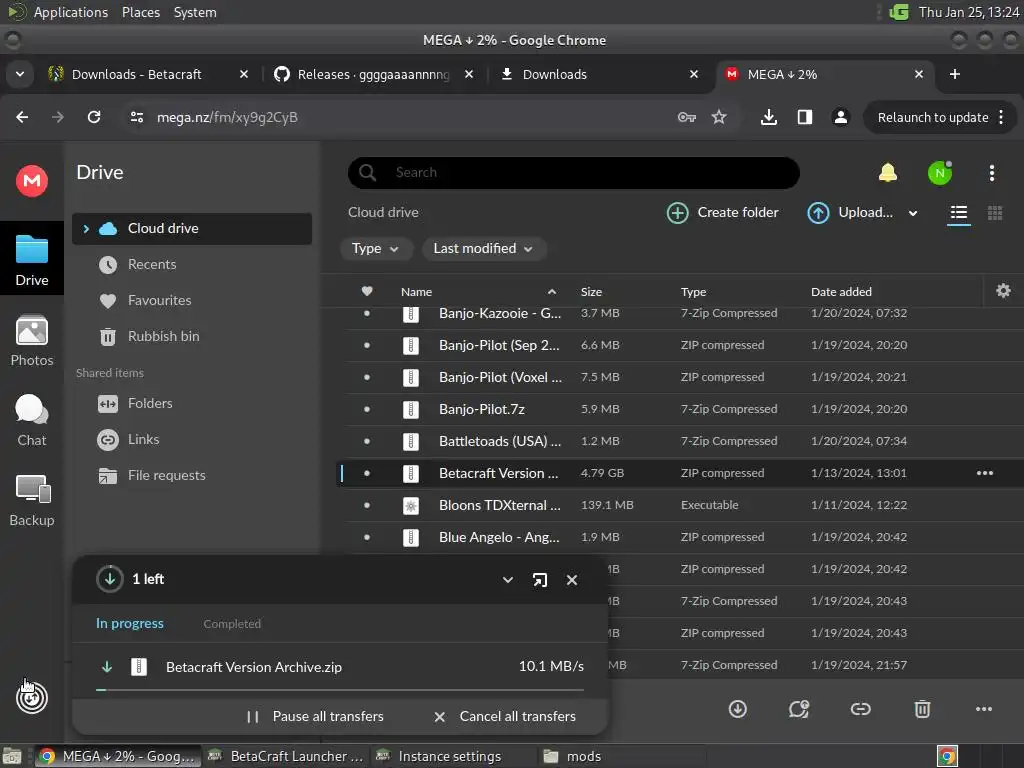
Task: Select the Drive icon in sidebar
Action: (32, 260)
